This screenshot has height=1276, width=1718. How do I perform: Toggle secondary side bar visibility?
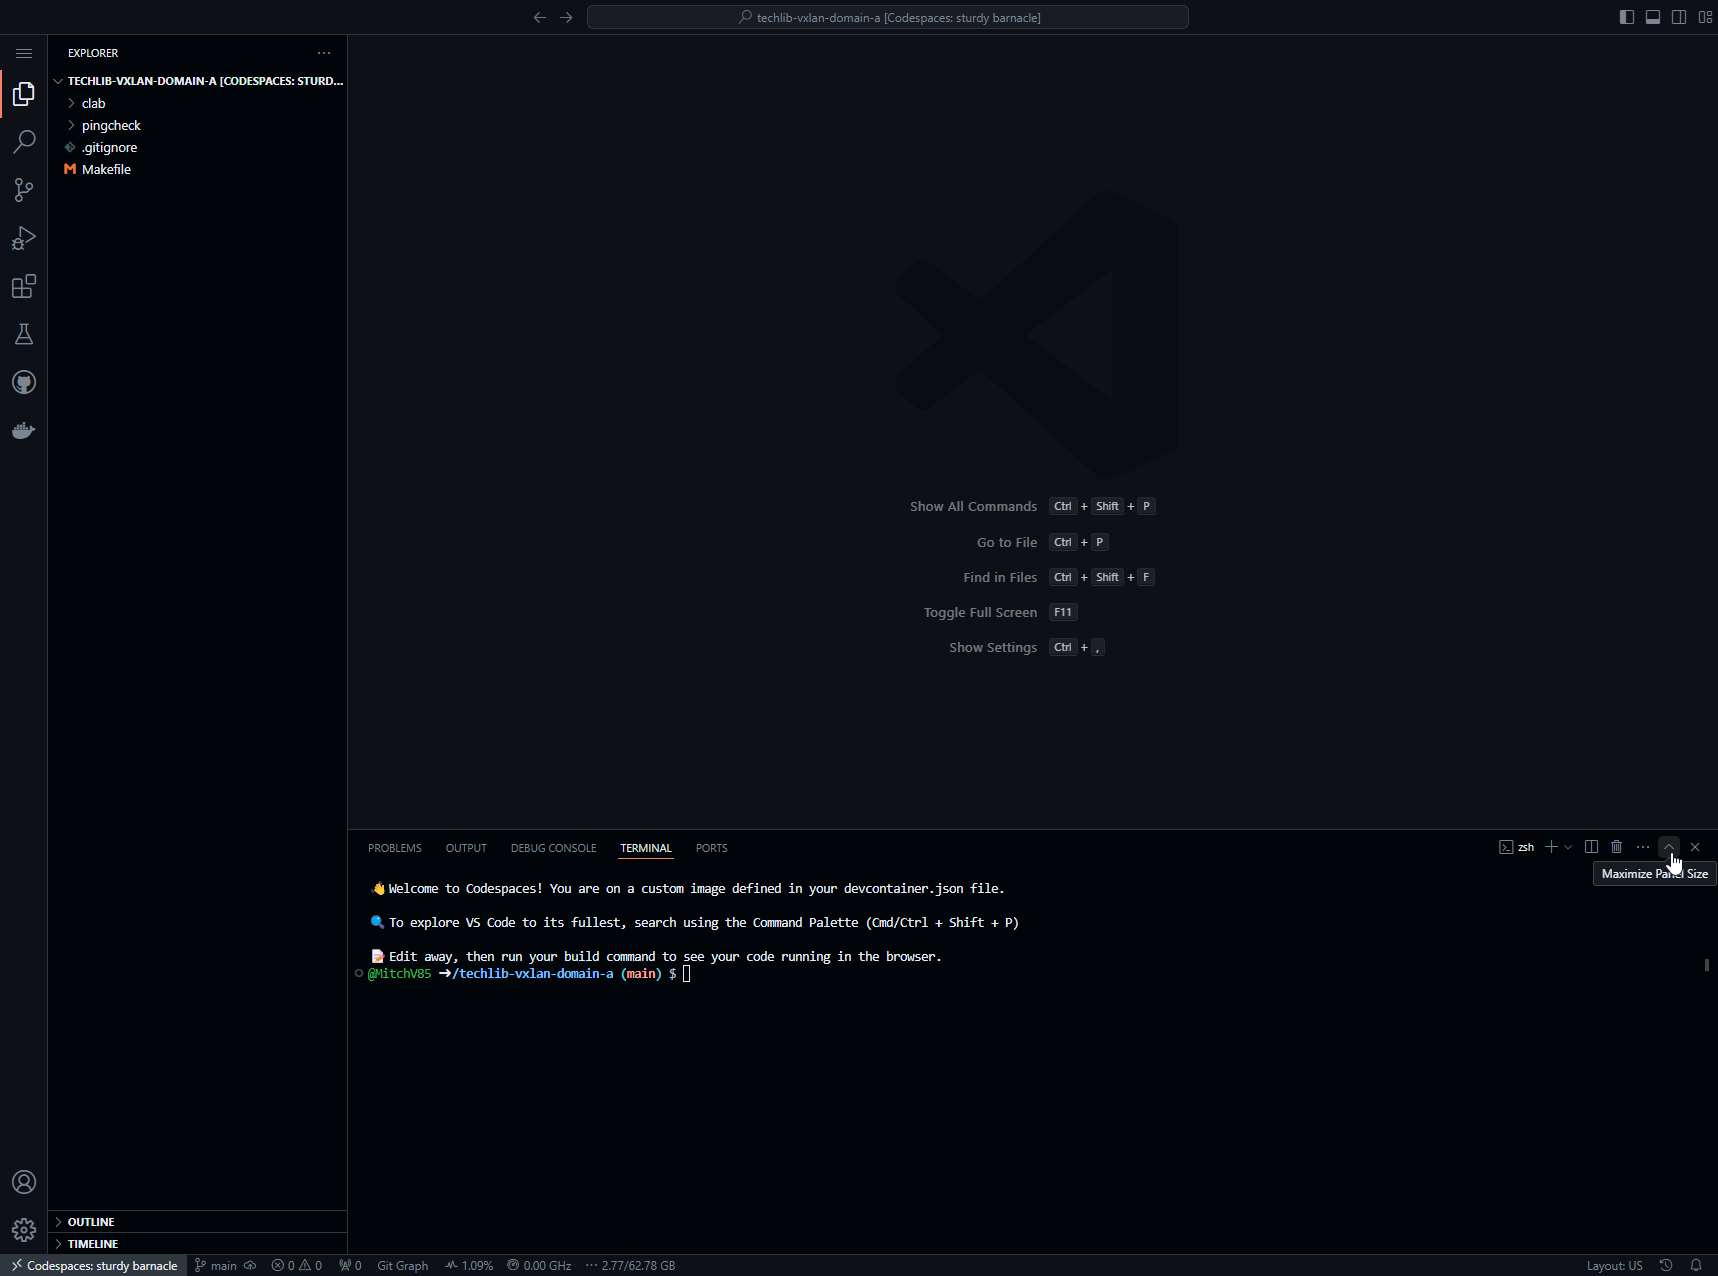pos(1679,17)
